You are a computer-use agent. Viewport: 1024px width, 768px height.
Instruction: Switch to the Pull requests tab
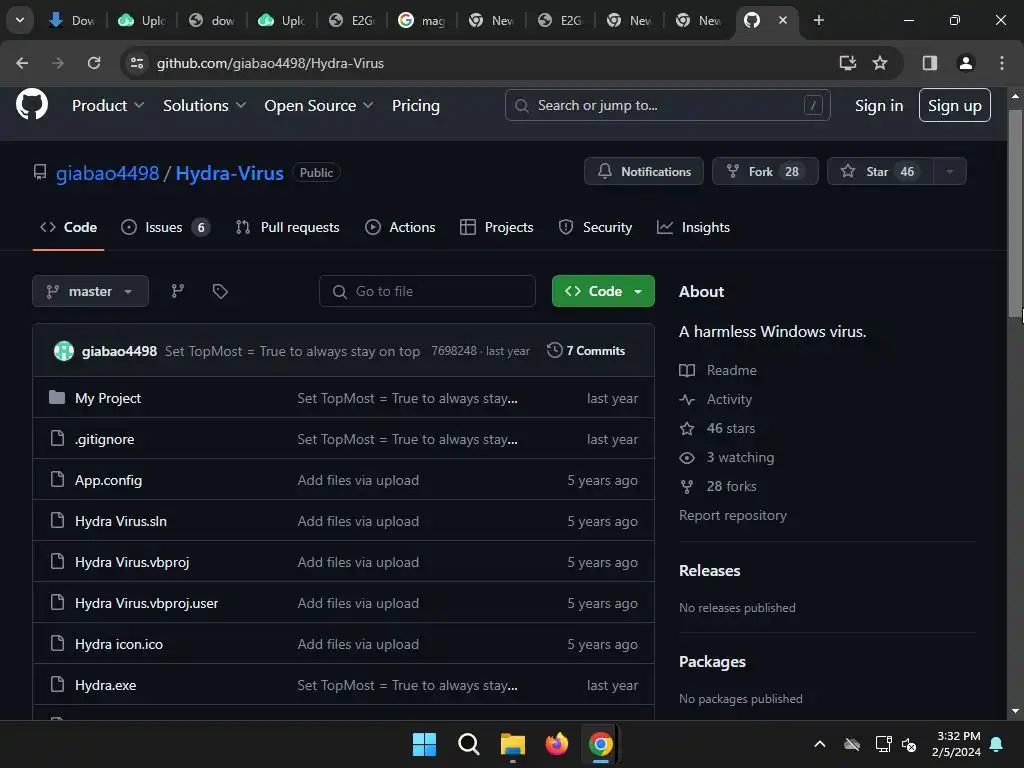(x=287, y=227)
